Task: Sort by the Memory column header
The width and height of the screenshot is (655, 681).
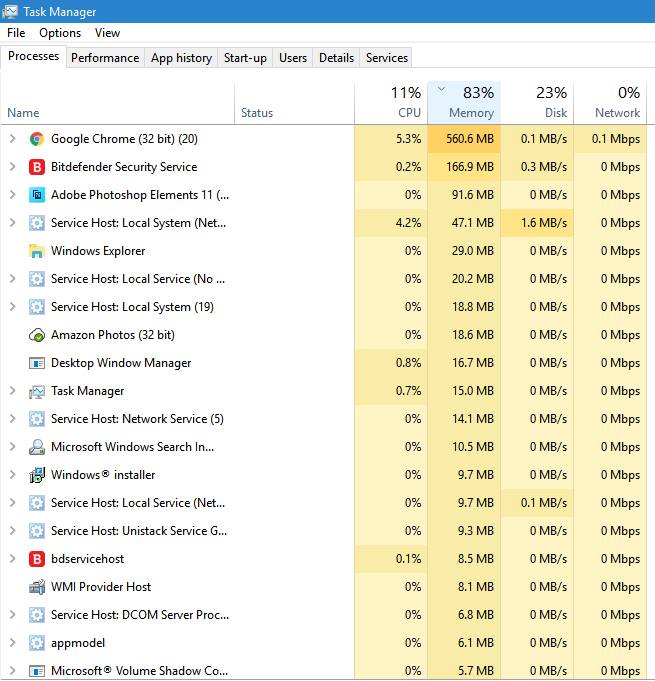Action: coord(464,103)
